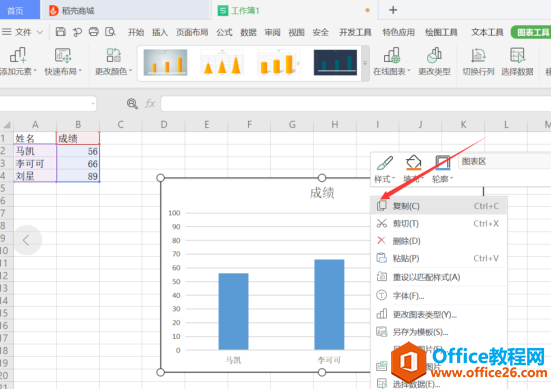Select the dark navy chart style thumbnail
This screenshot has width=554, height=390.
pos(335,63)
